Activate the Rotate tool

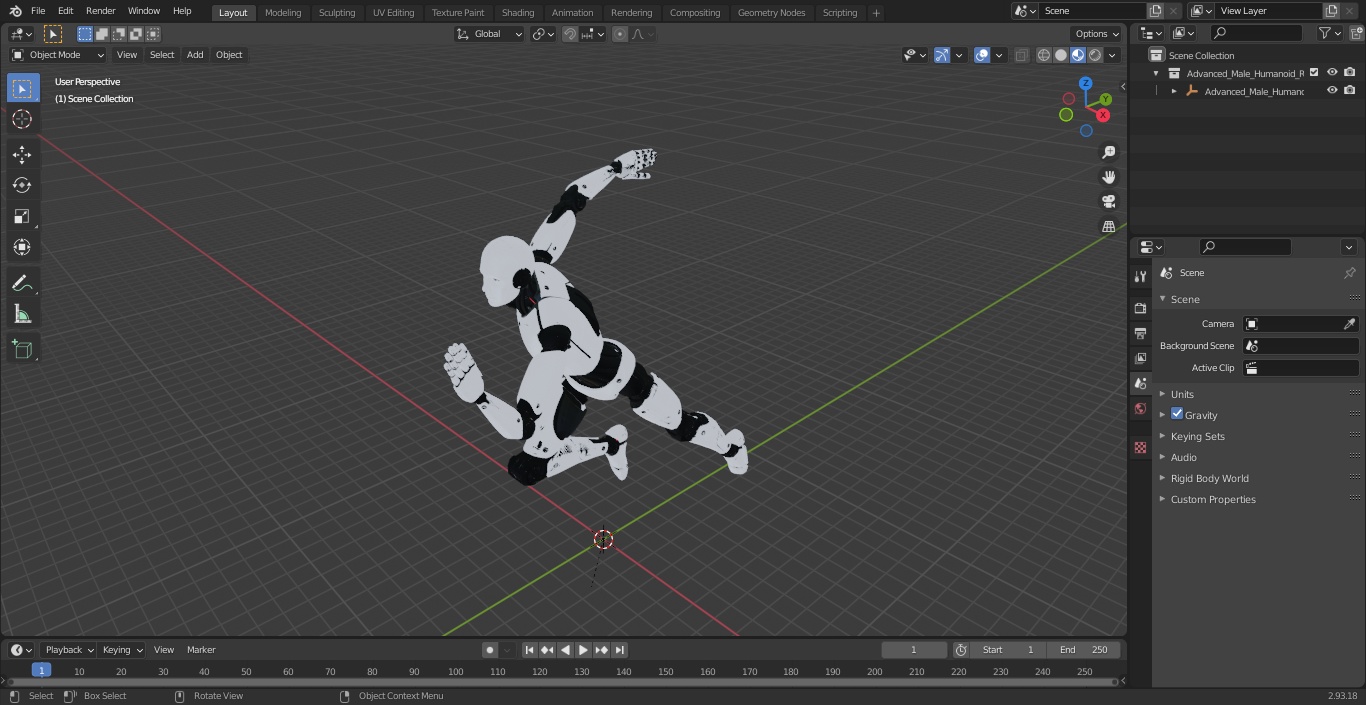pos(22,185)
